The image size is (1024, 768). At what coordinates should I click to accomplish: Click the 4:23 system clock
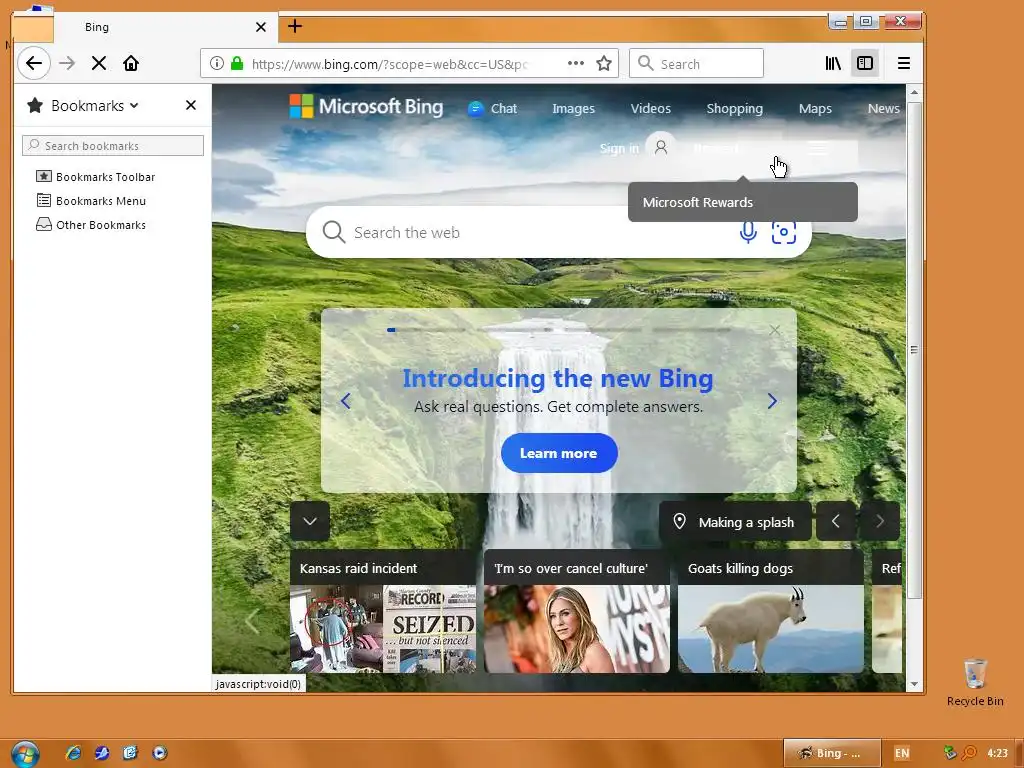997,753
